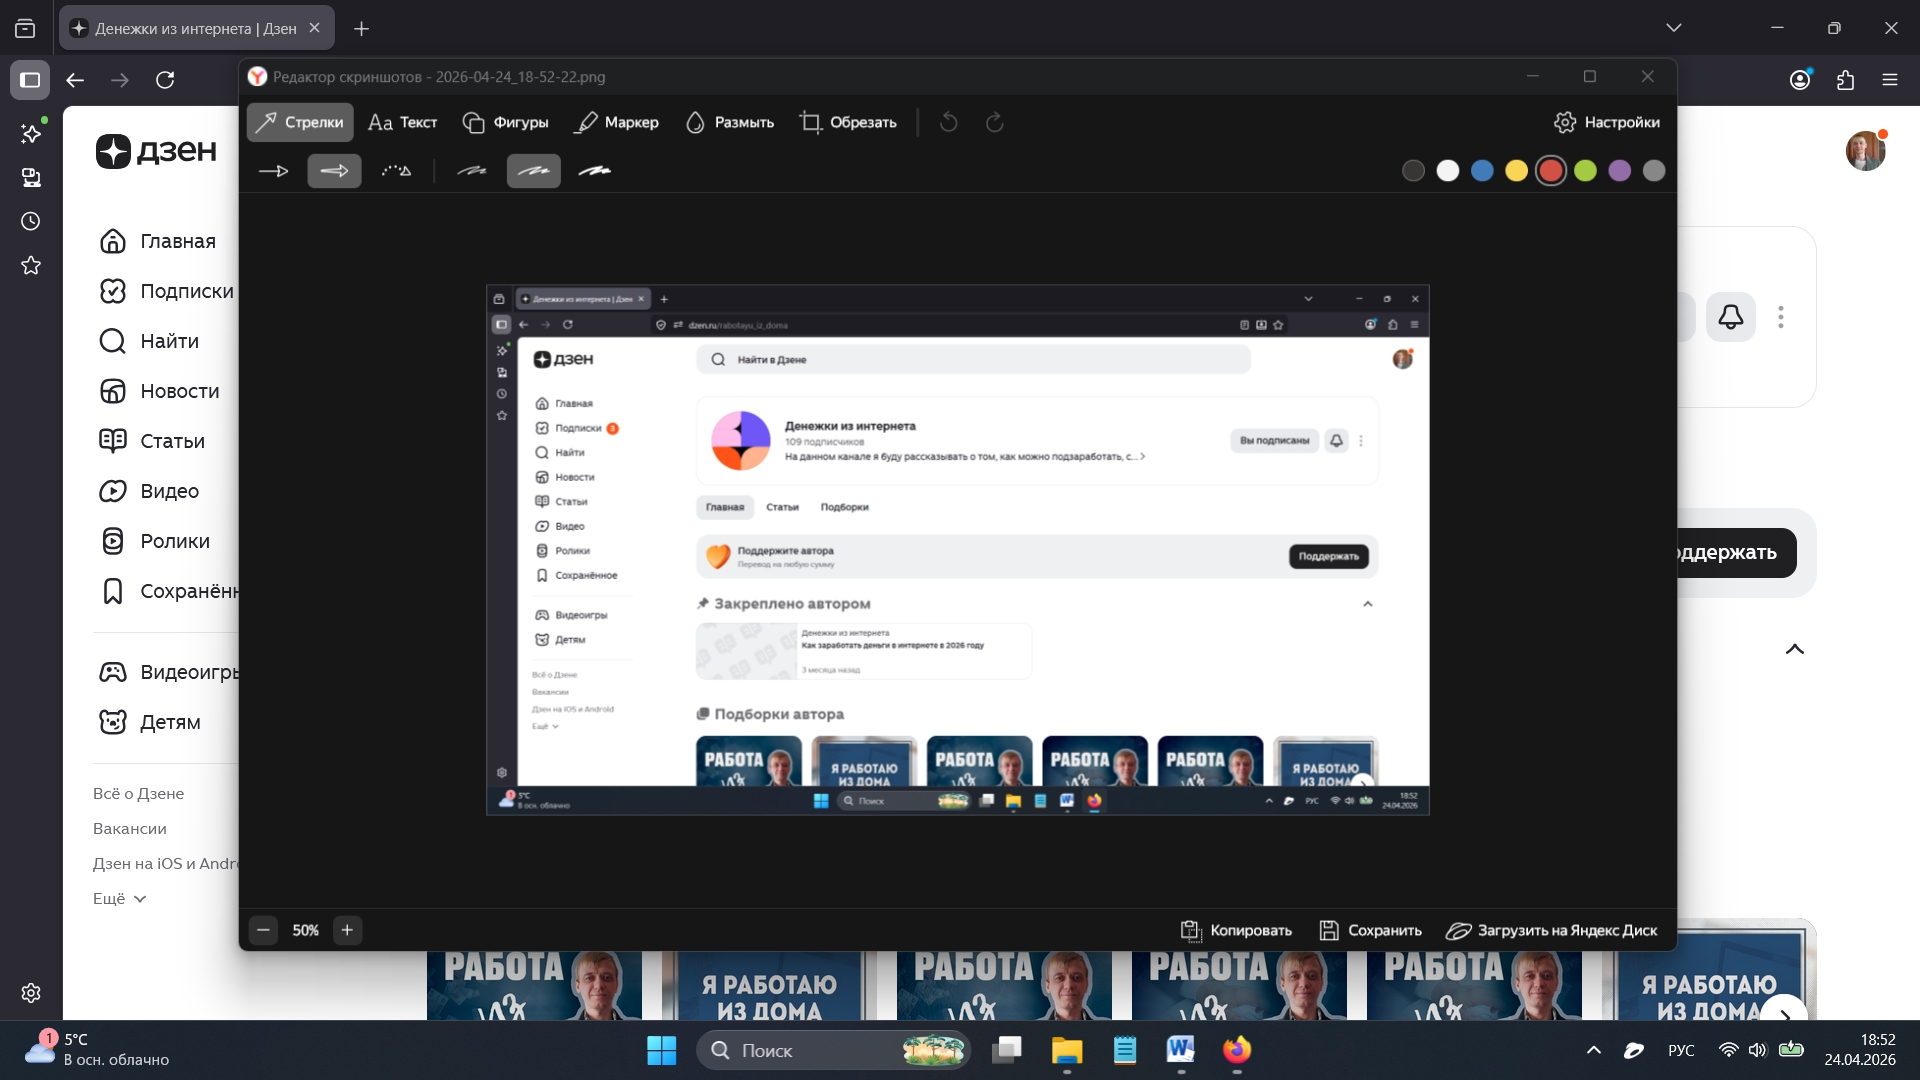
Task: Show hidden system tray icons
Action: pos(1593,1050)
